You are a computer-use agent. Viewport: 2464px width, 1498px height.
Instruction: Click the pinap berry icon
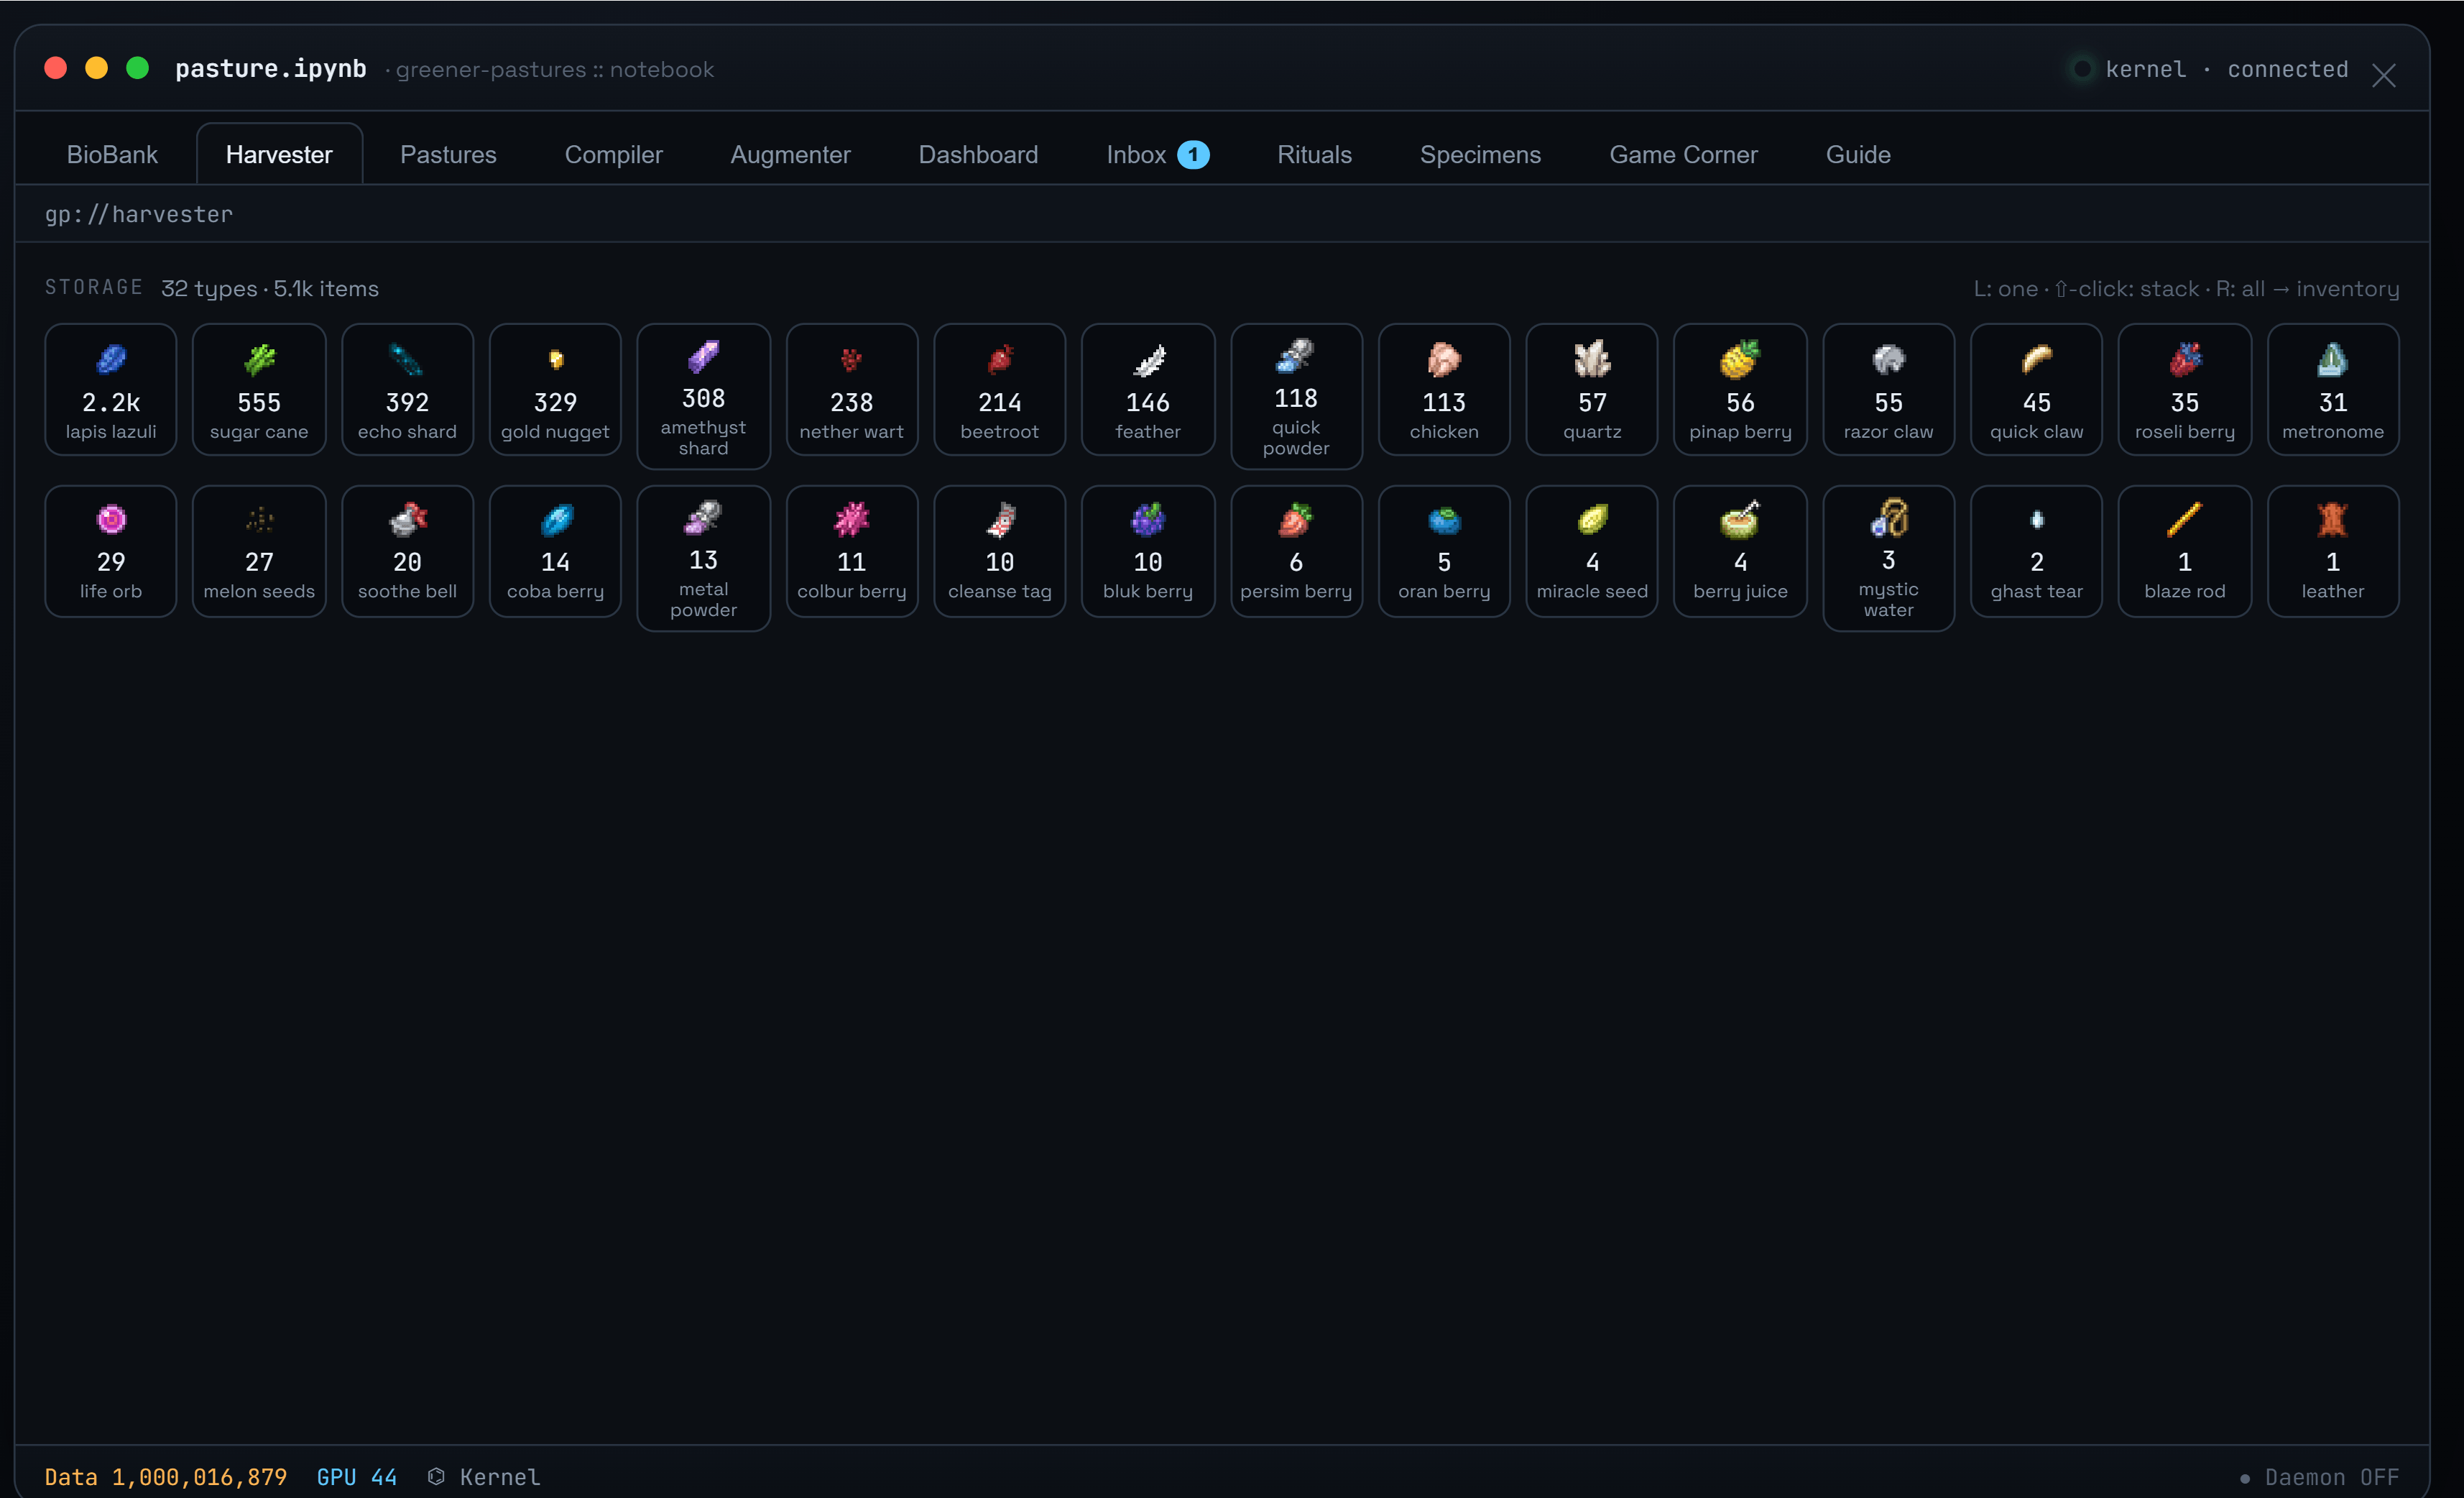[x=1740, y=359]
